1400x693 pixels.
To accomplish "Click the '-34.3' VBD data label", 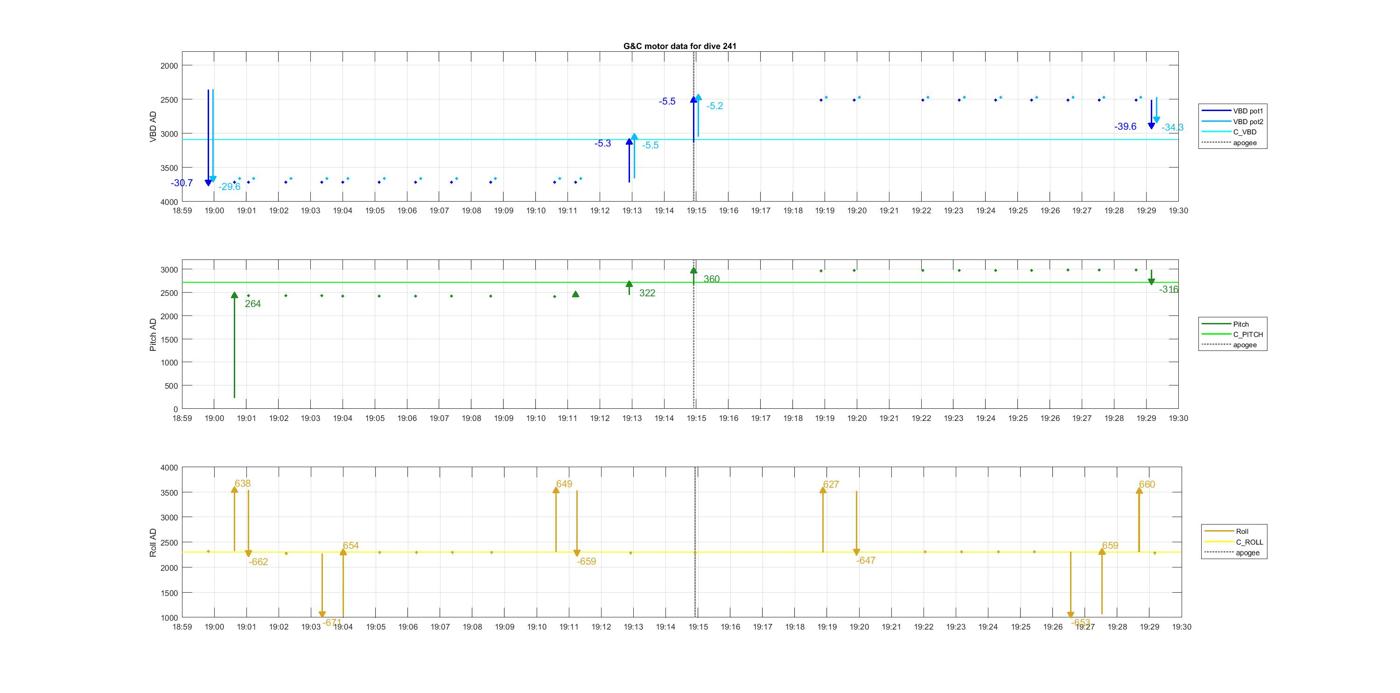I will coord(1172,128).
